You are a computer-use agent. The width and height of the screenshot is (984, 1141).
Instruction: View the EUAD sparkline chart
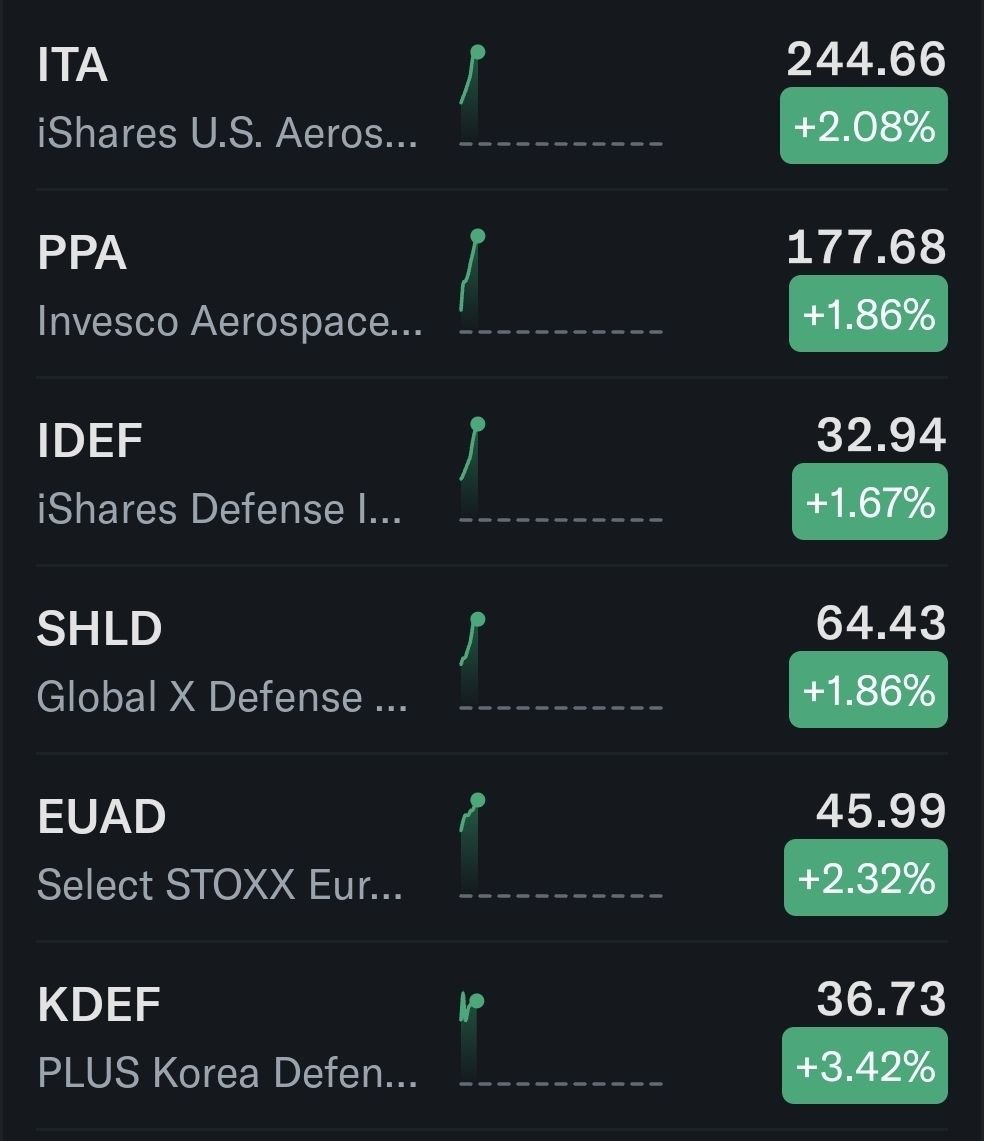coord(560,846)
